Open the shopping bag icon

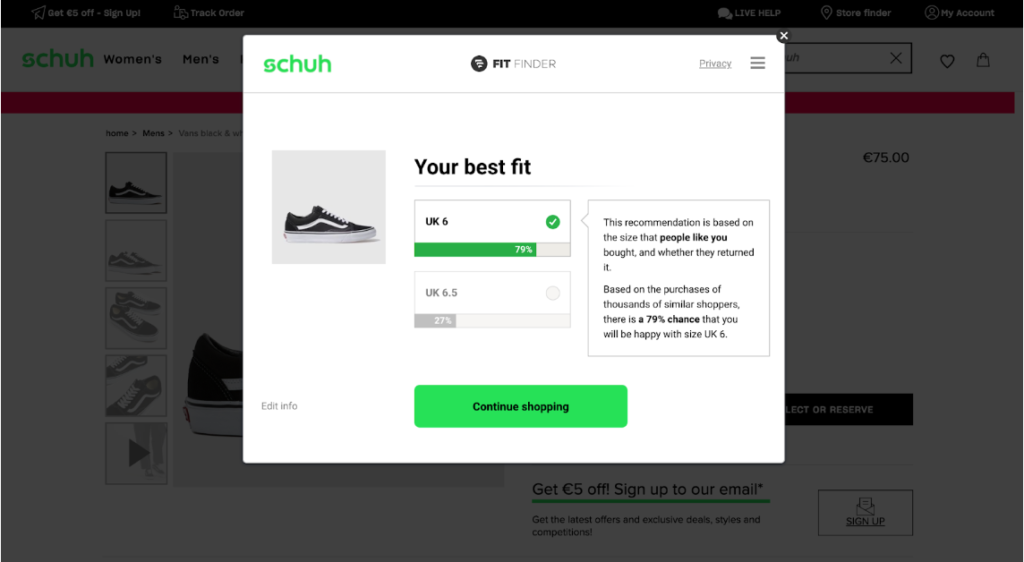[983, 60]
